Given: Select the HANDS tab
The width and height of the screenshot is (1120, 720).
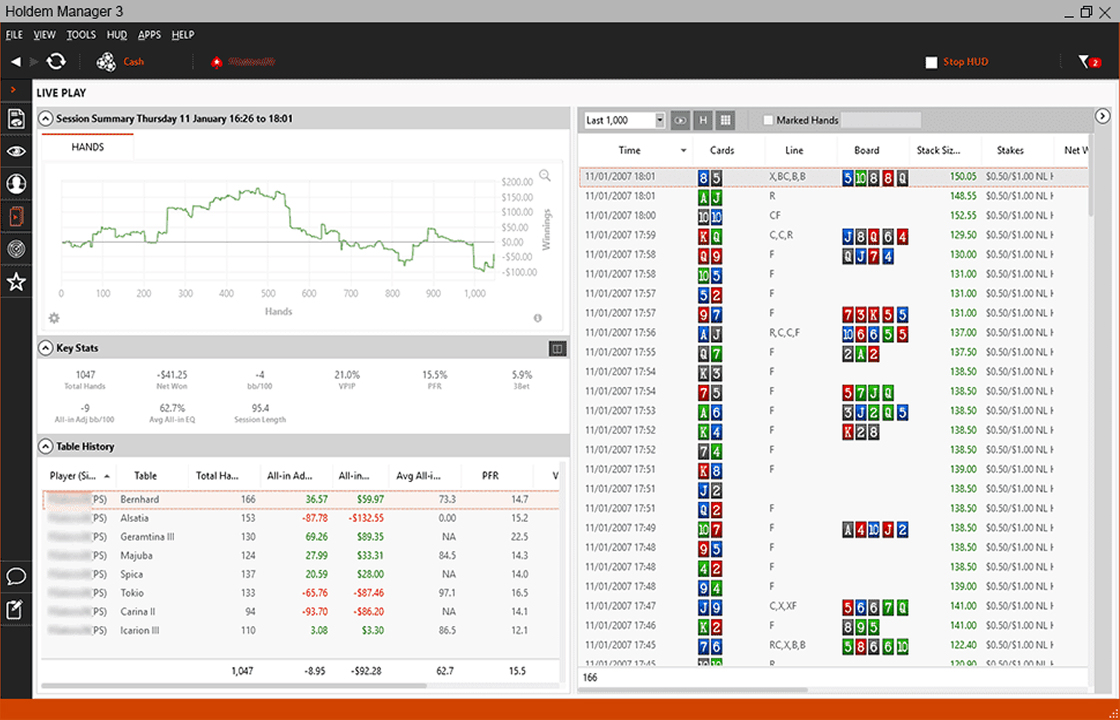Looking at the screenshot, I should [x=88, y=147].
